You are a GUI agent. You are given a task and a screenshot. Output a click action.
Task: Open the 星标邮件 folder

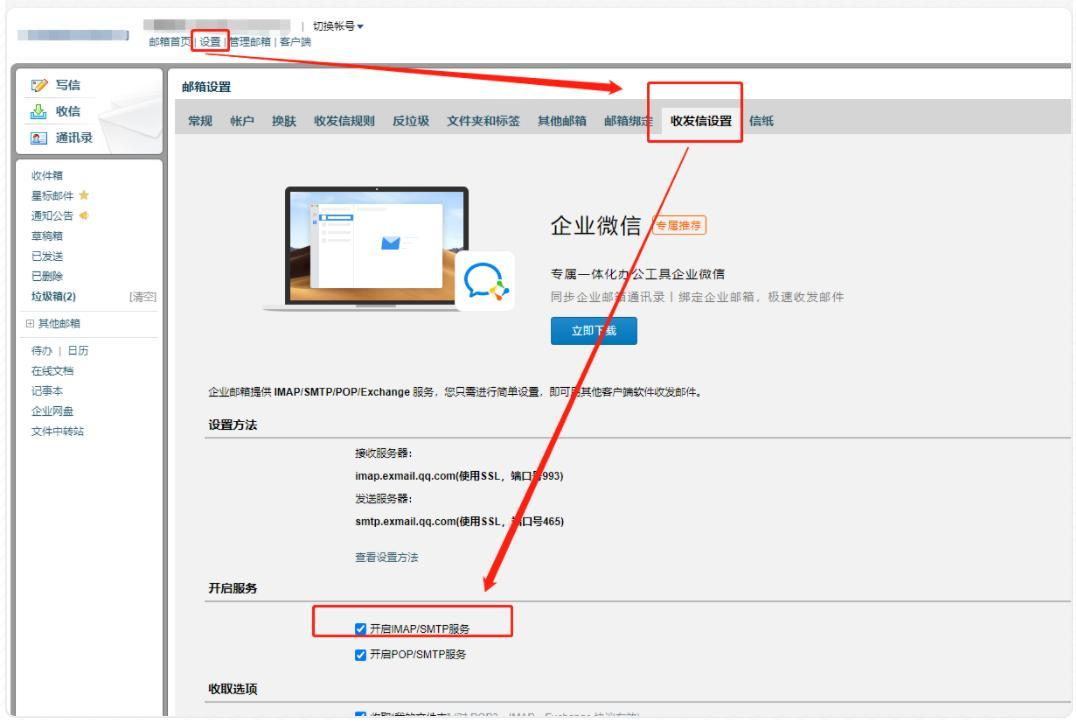pos(52,196)
